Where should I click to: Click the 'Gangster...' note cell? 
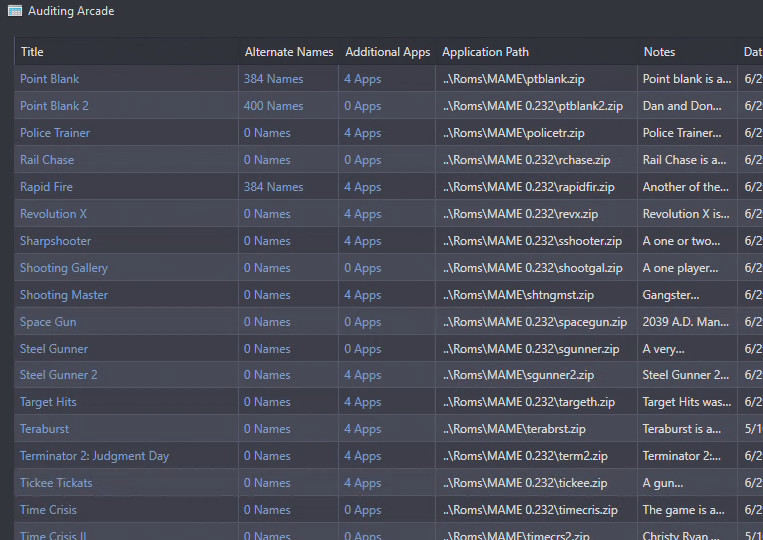coord(687,295)
